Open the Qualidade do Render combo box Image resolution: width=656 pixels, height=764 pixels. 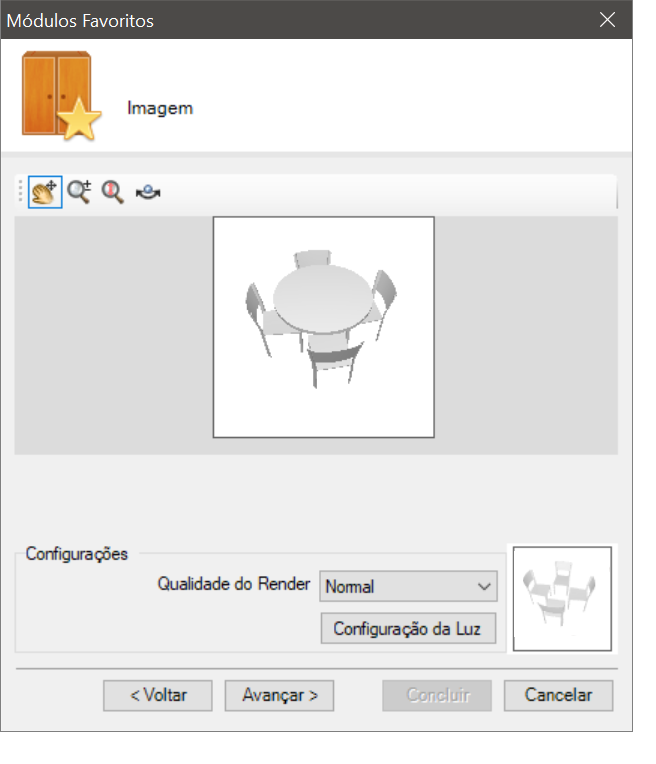click(408, 586)
